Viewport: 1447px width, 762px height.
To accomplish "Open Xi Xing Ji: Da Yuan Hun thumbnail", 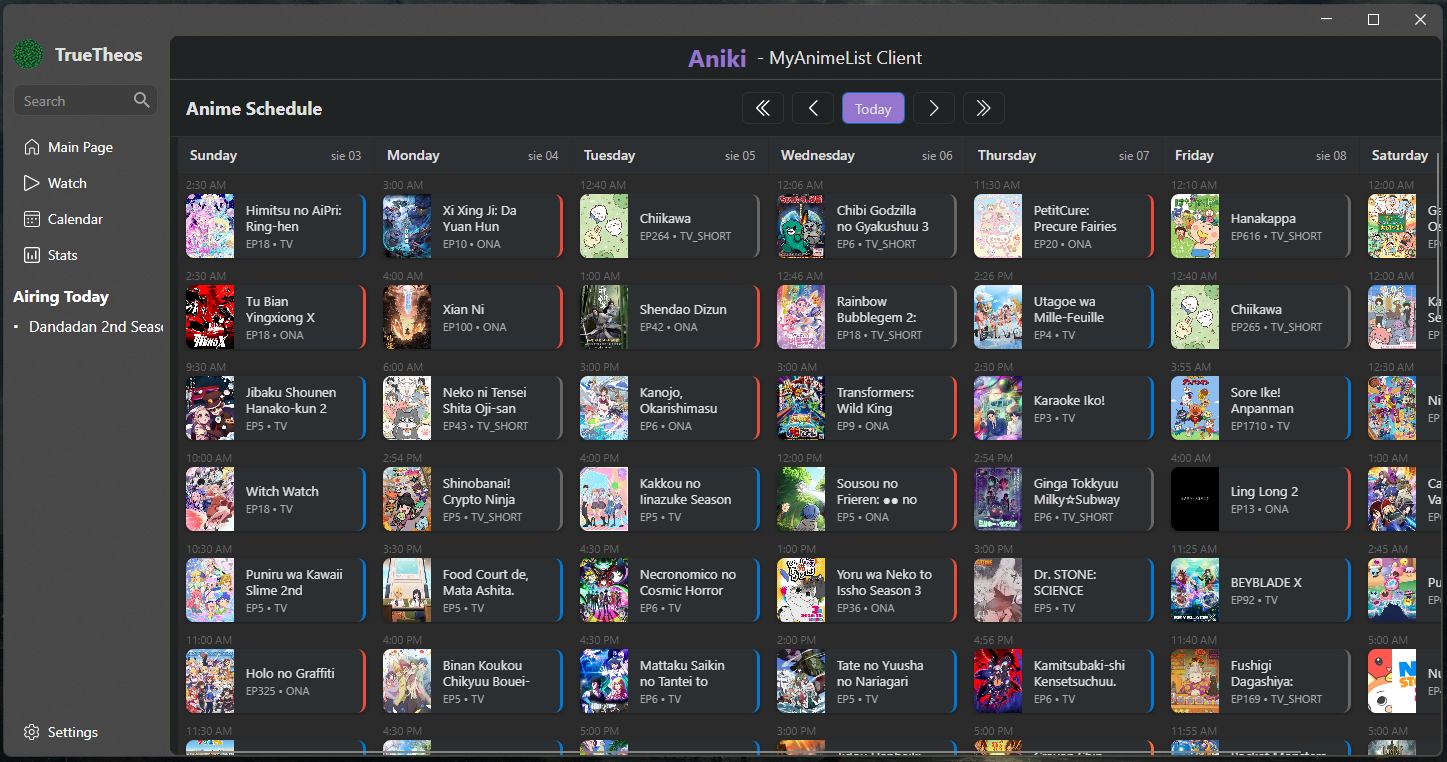I will [x=407, y=226].
